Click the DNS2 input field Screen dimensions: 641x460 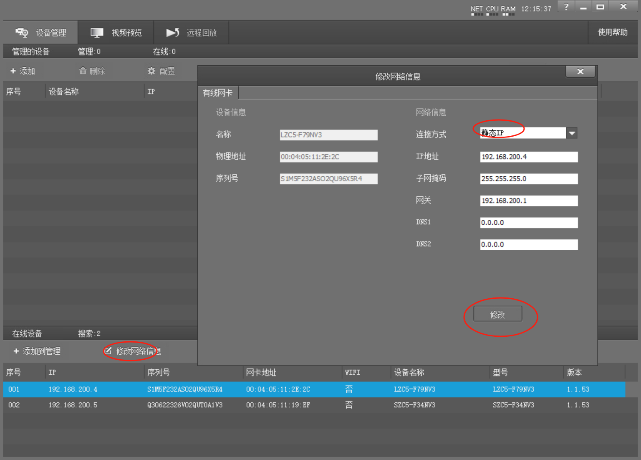528,243
